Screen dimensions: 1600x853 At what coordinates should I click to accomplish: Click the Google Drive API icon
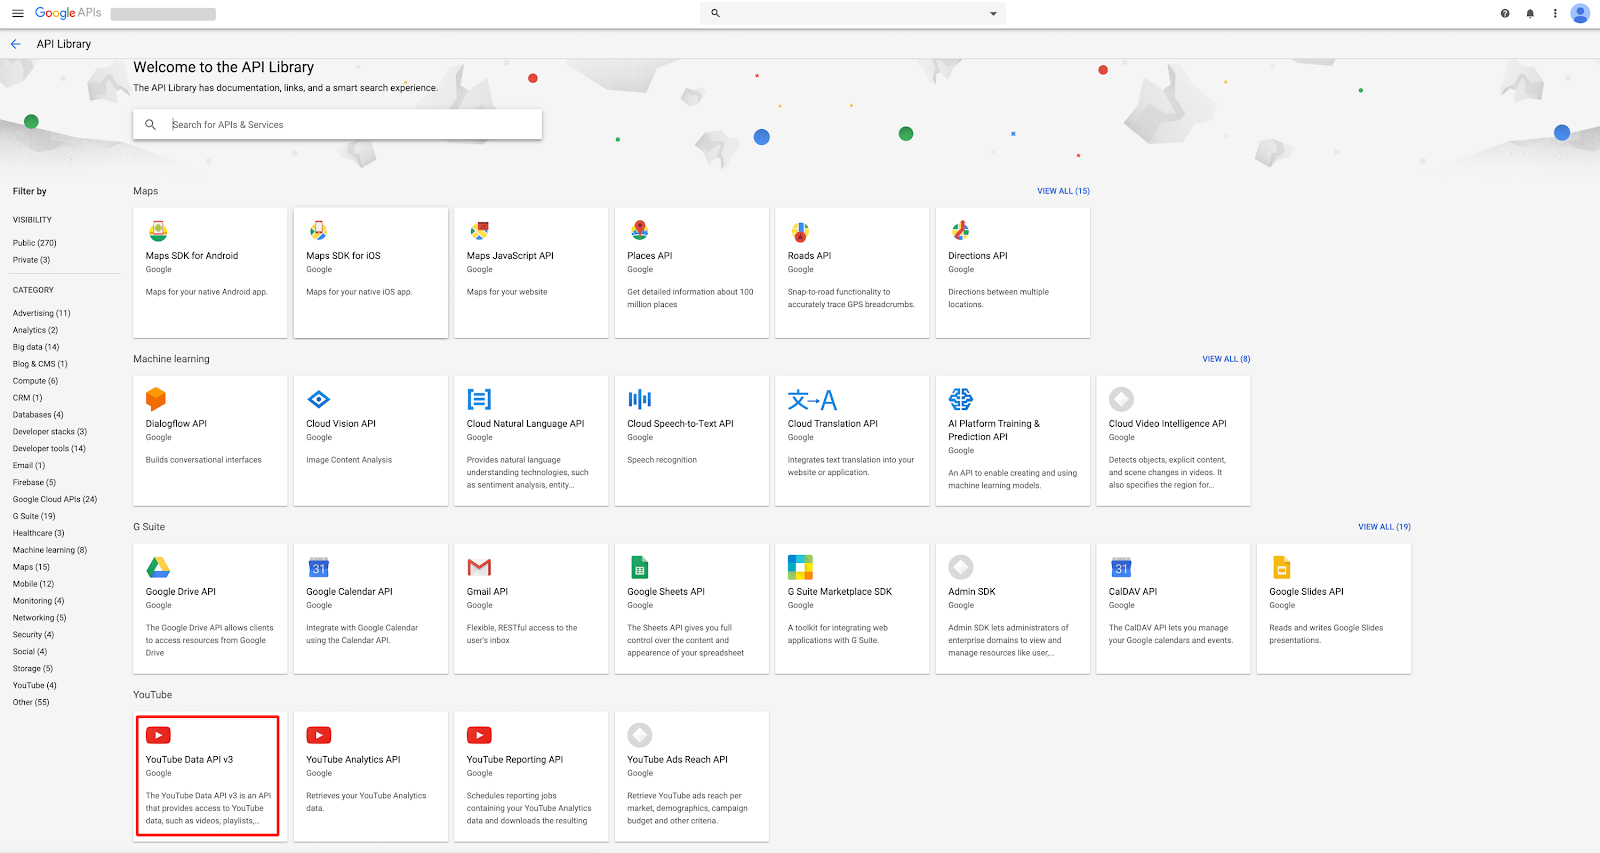pos(158,567)
